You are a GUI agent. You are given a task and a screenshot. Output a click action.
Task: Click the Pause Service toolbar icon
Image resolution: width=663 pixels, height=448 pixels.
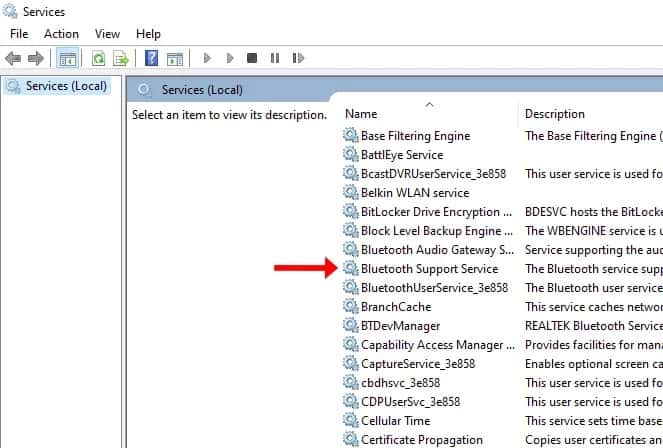[275, 58]
